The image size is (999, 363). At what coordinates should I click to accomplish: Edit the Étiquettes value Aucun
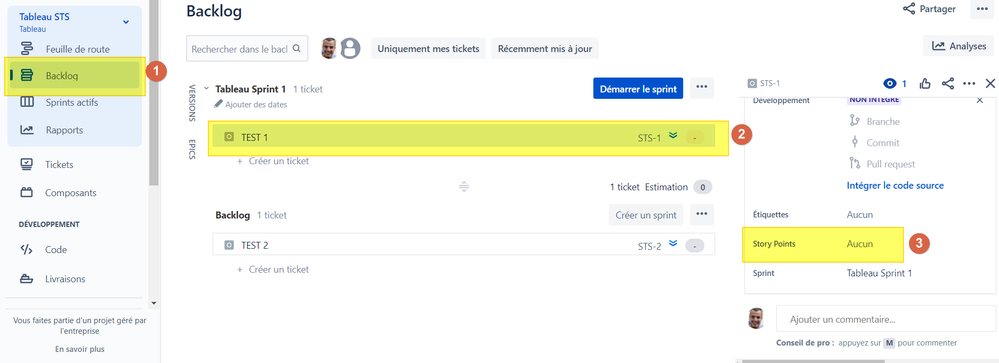[859, 215]
